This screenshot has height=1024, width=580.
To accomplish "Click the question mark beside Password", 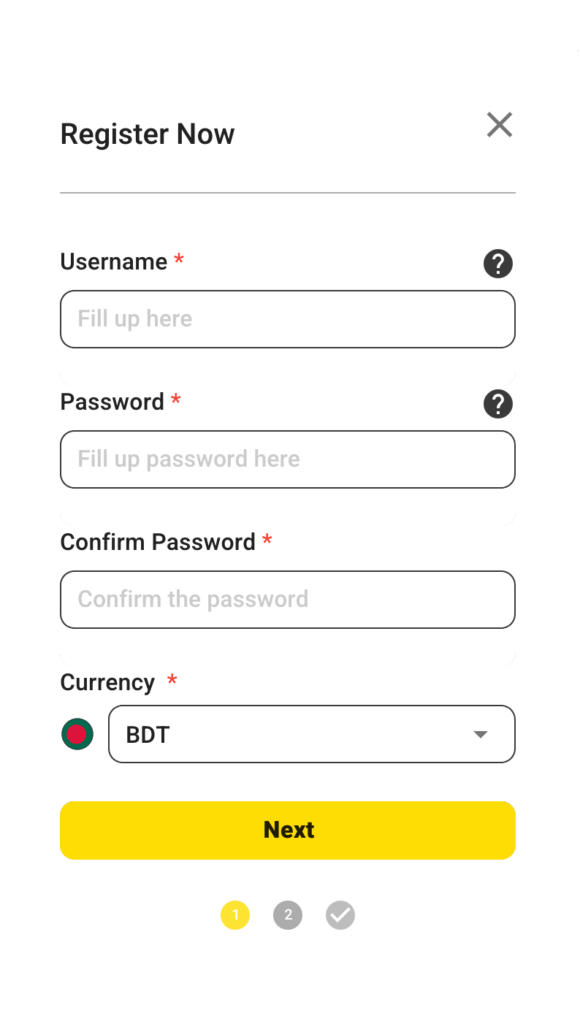I will [x=497, y=404].
